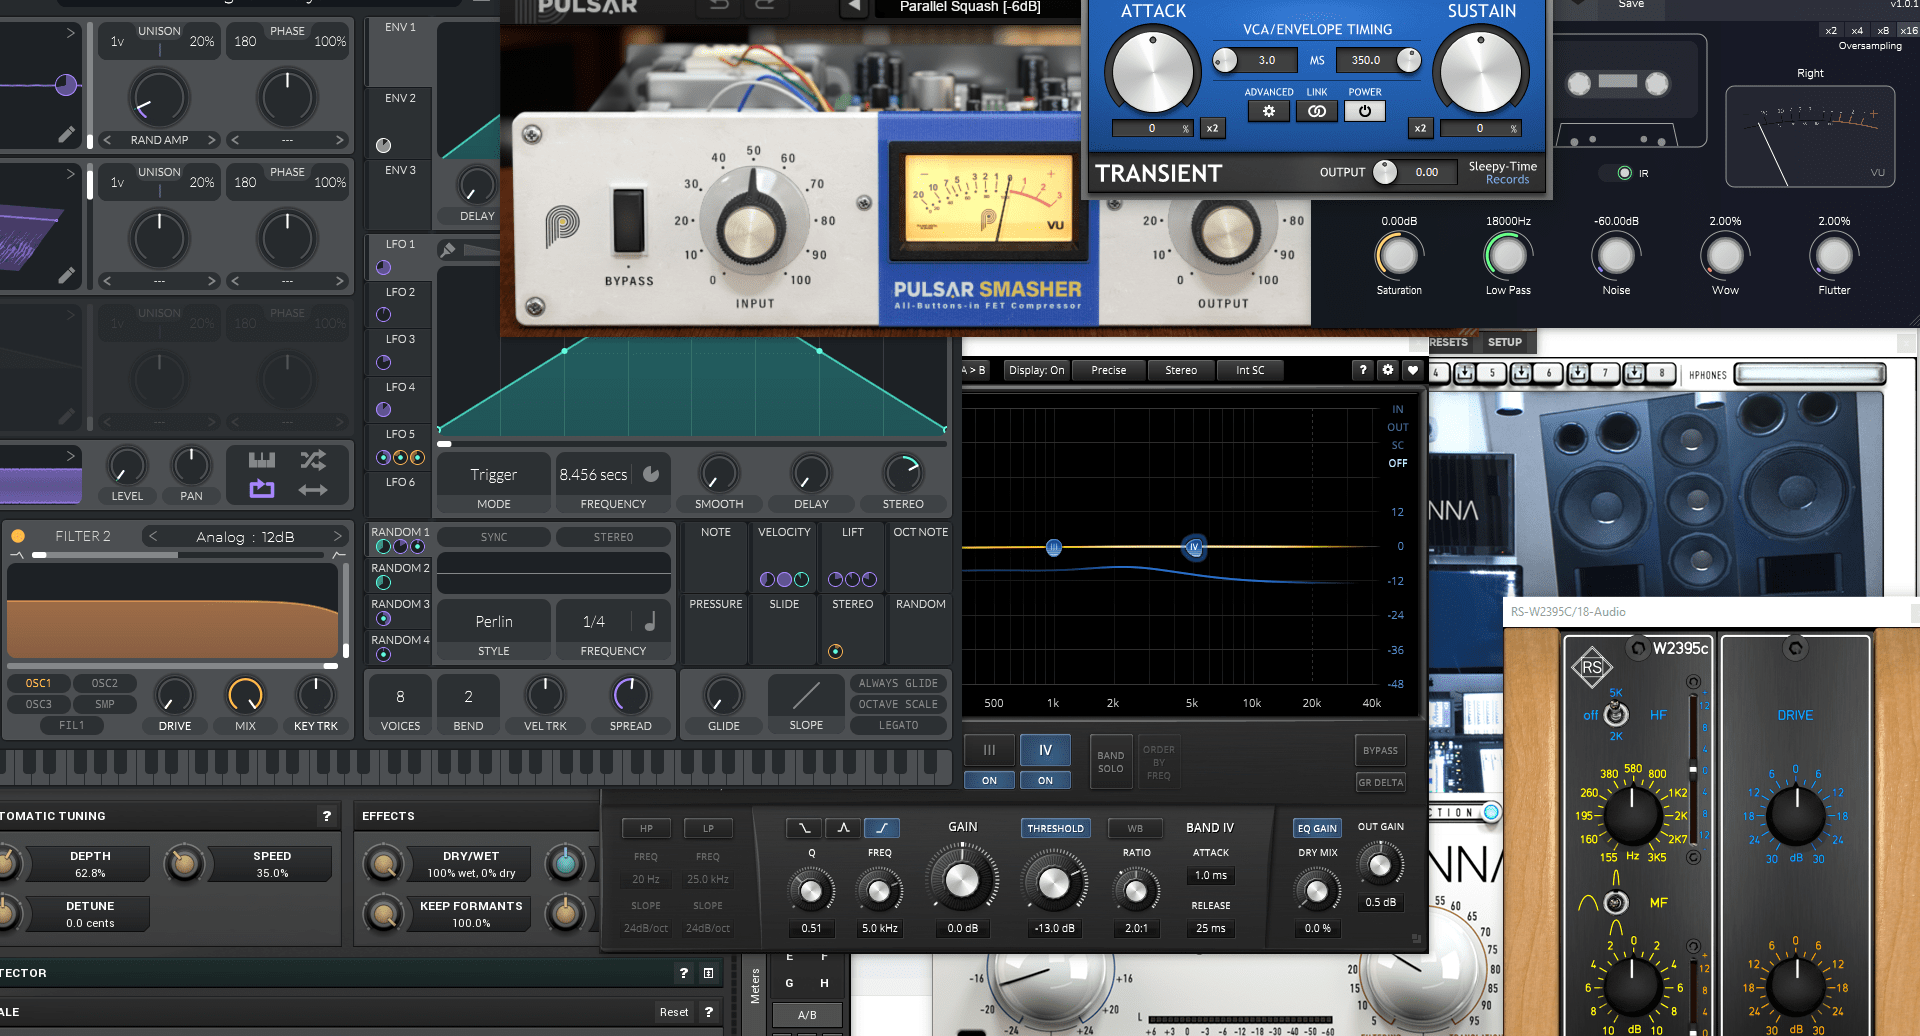Image resolution: width=1920 pixels, height=1036 pixels.
Task: Click the heart icon in the EQ toolbar
Action: coord(1412,370)
